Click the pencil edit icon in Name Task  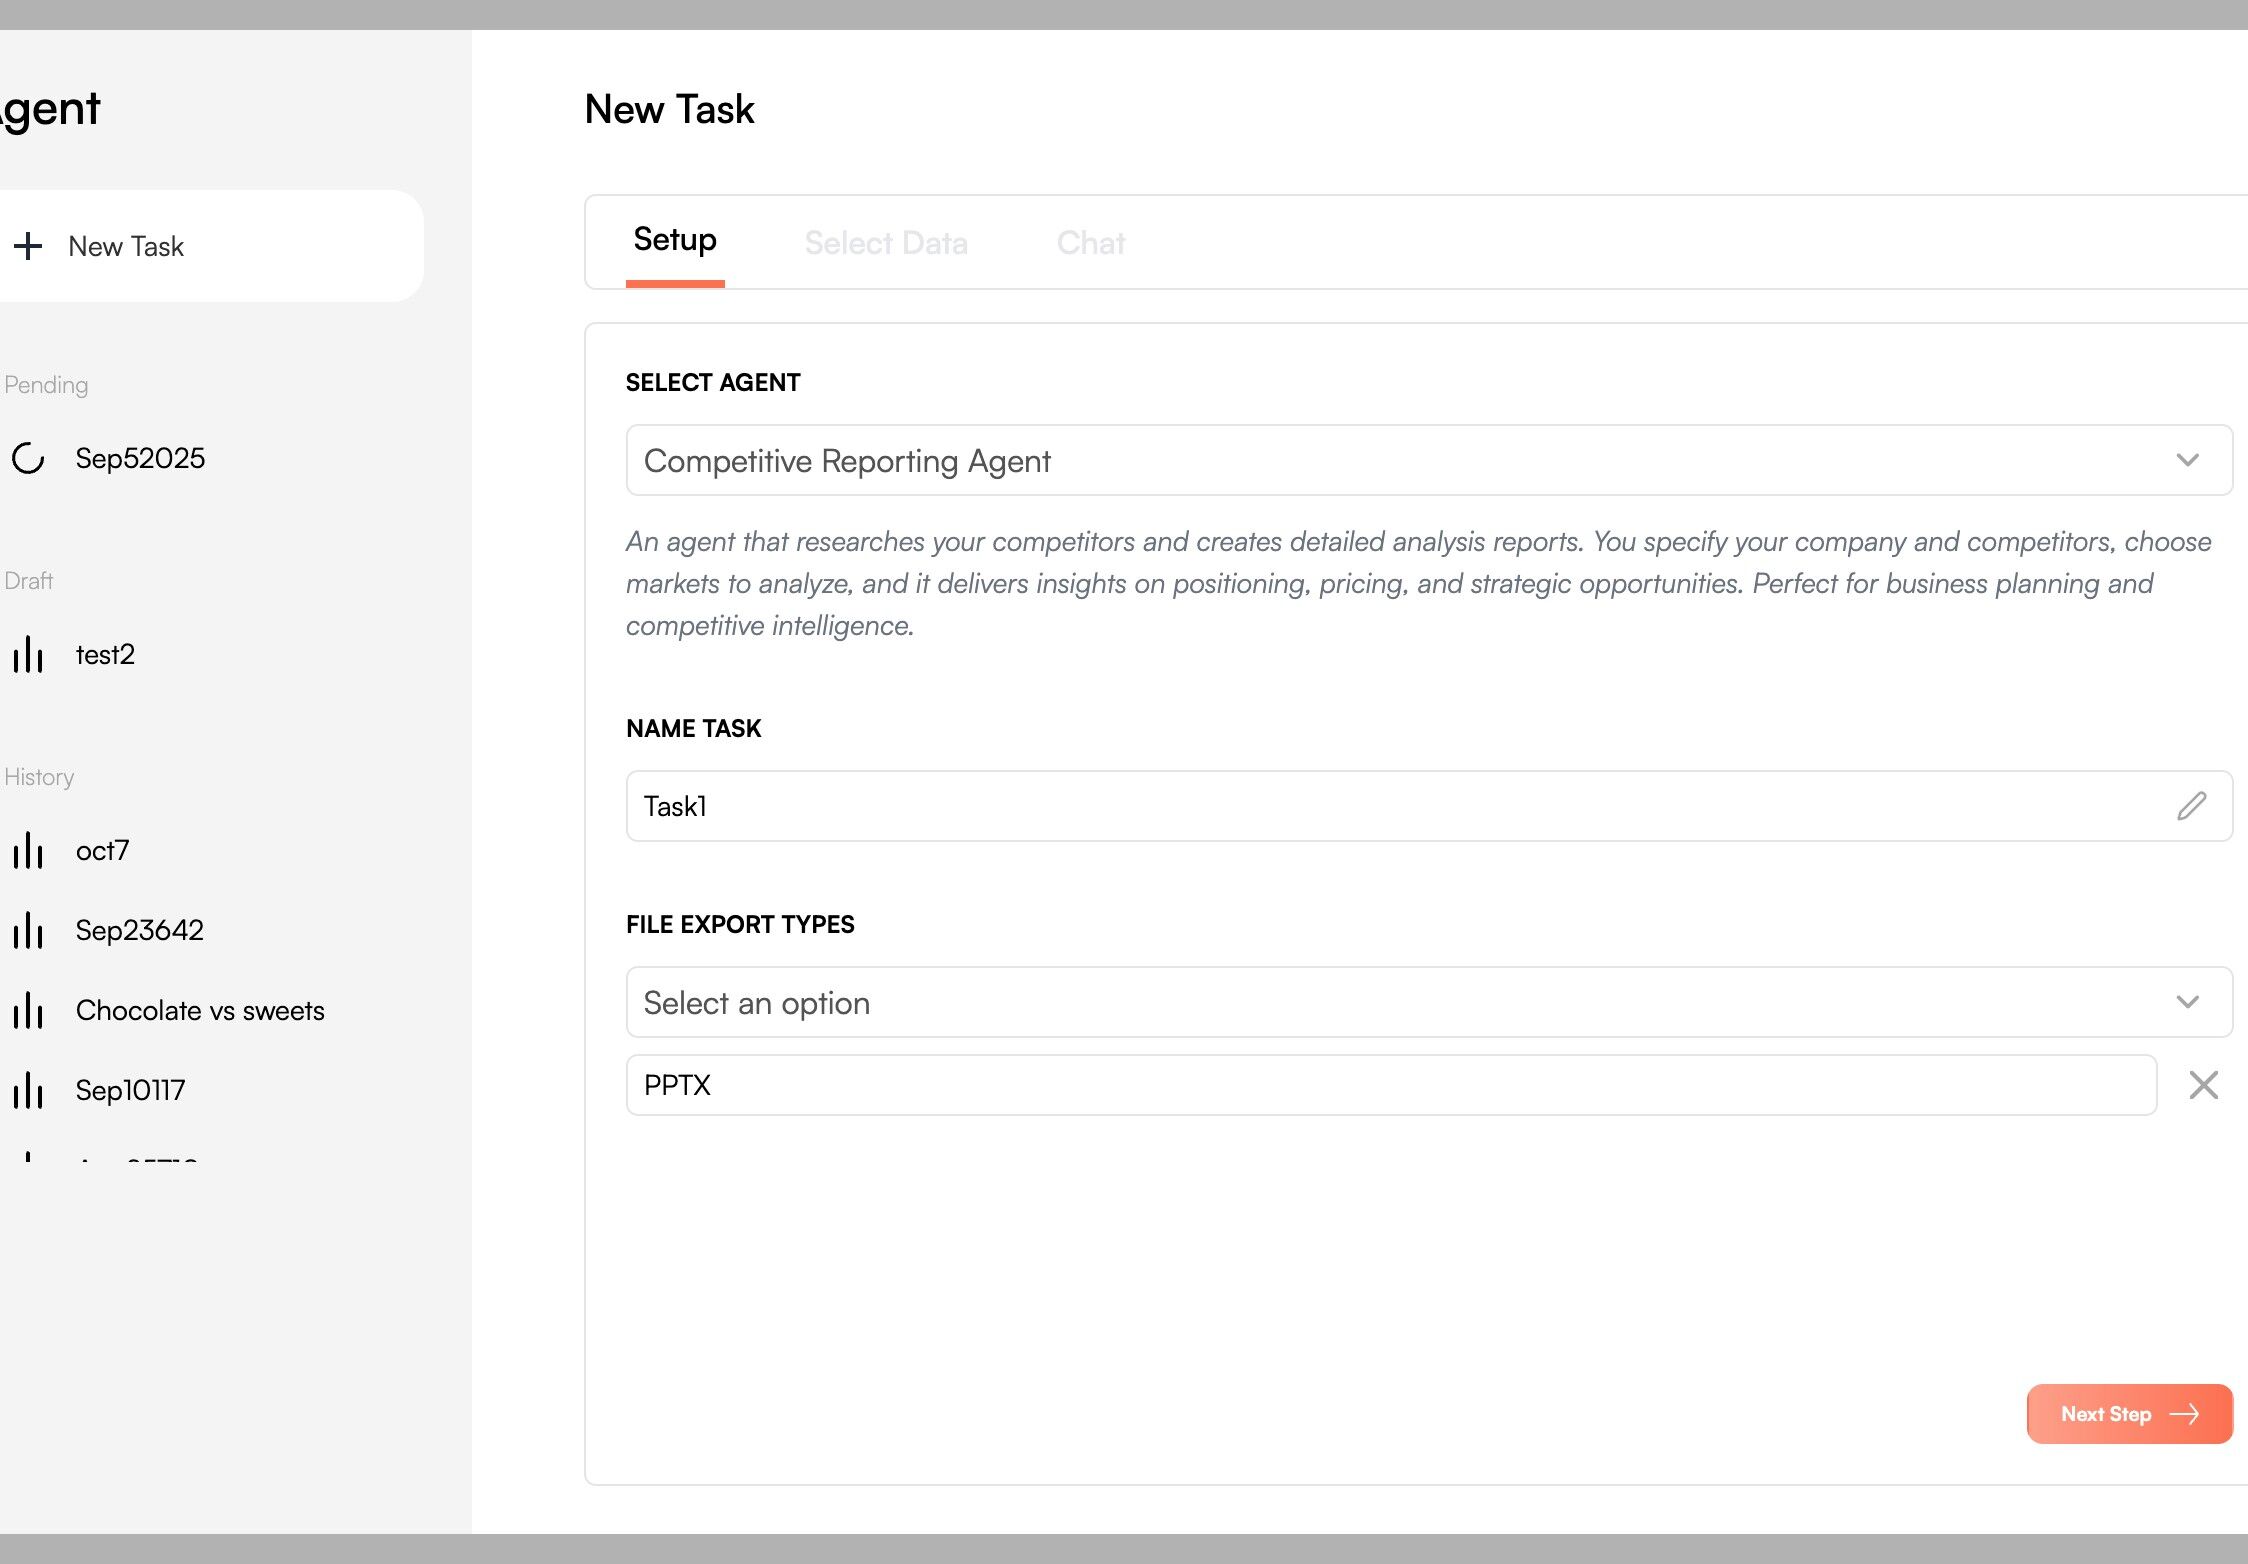click(2191, 806)
